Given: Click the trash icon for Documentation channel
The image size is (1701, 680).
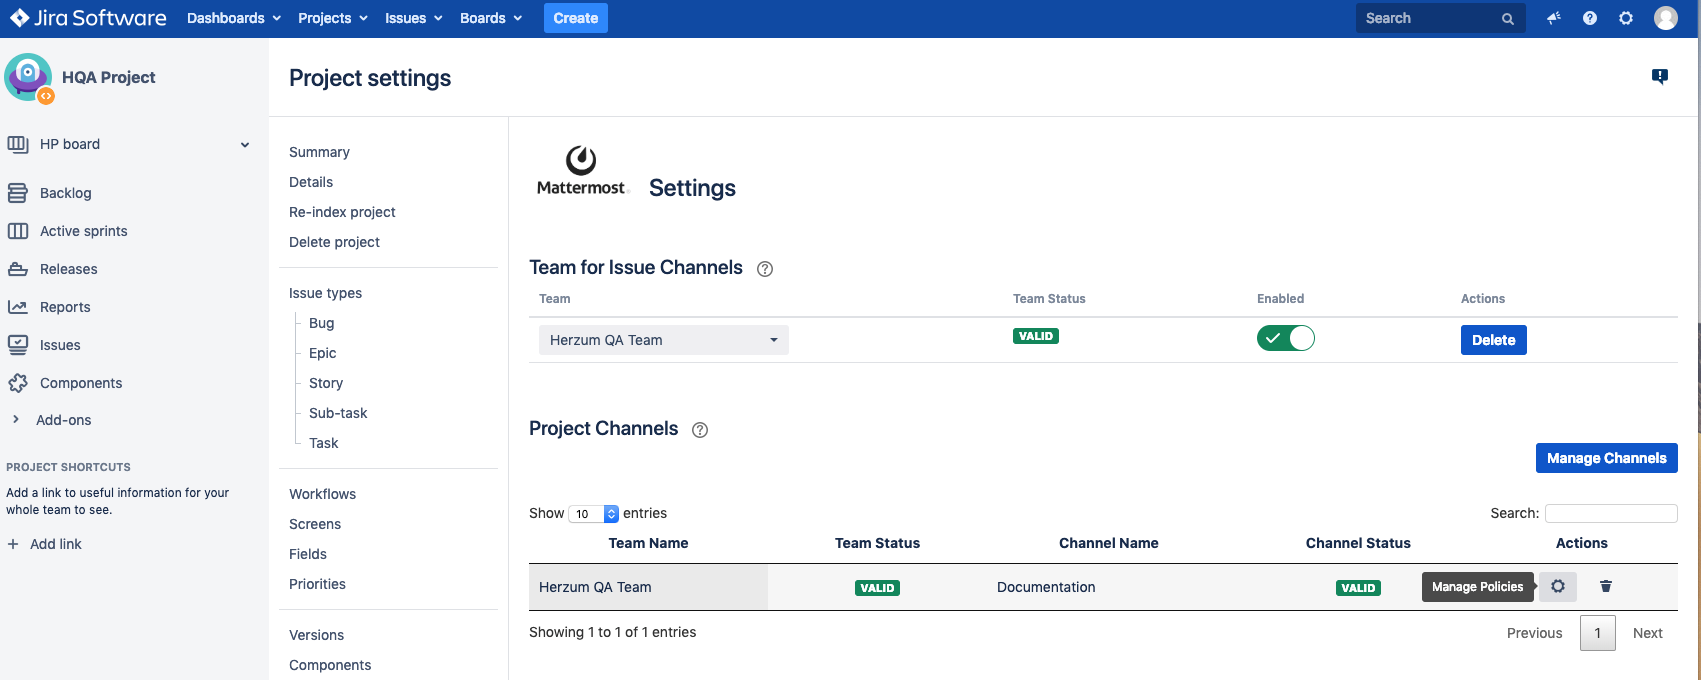Looking at the screenshot, I should click(x=1606, y=587).
